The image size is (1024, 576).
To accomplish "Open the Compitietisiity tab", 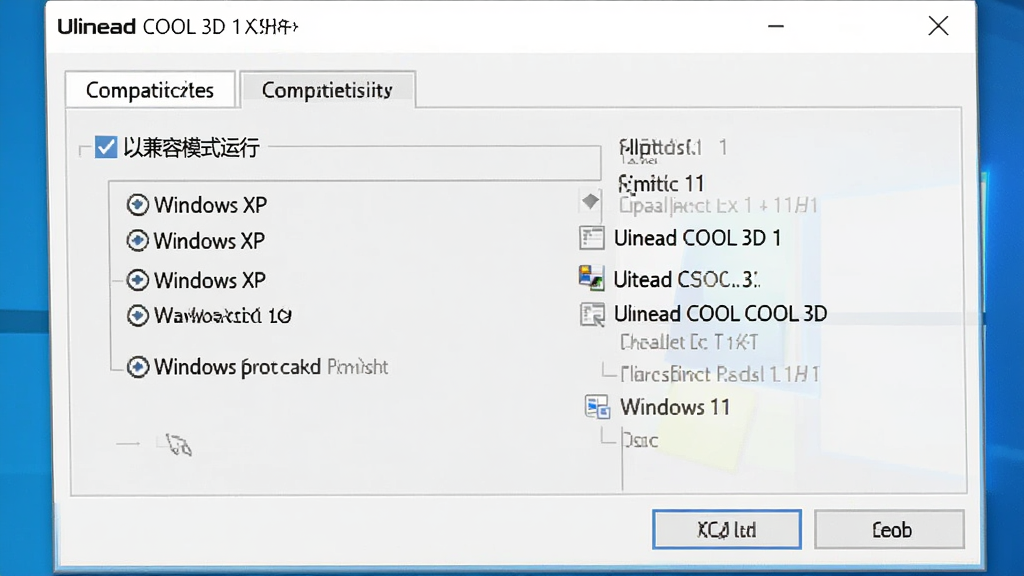I will click(327, 89).
